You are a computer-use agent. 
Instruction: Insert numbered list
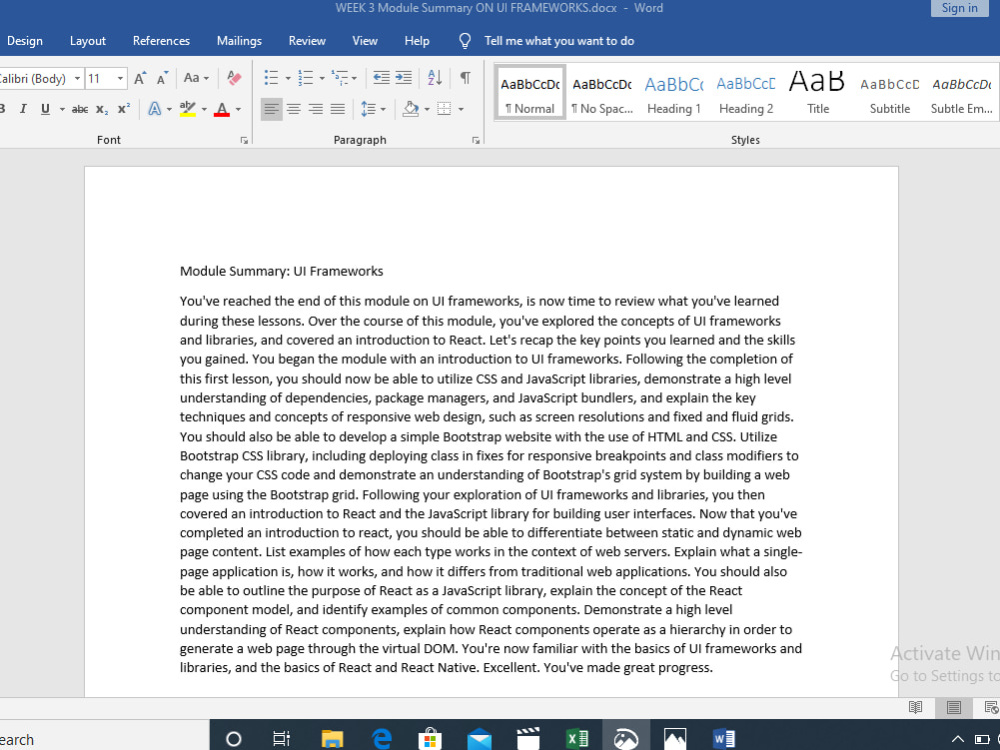point(305,78)
